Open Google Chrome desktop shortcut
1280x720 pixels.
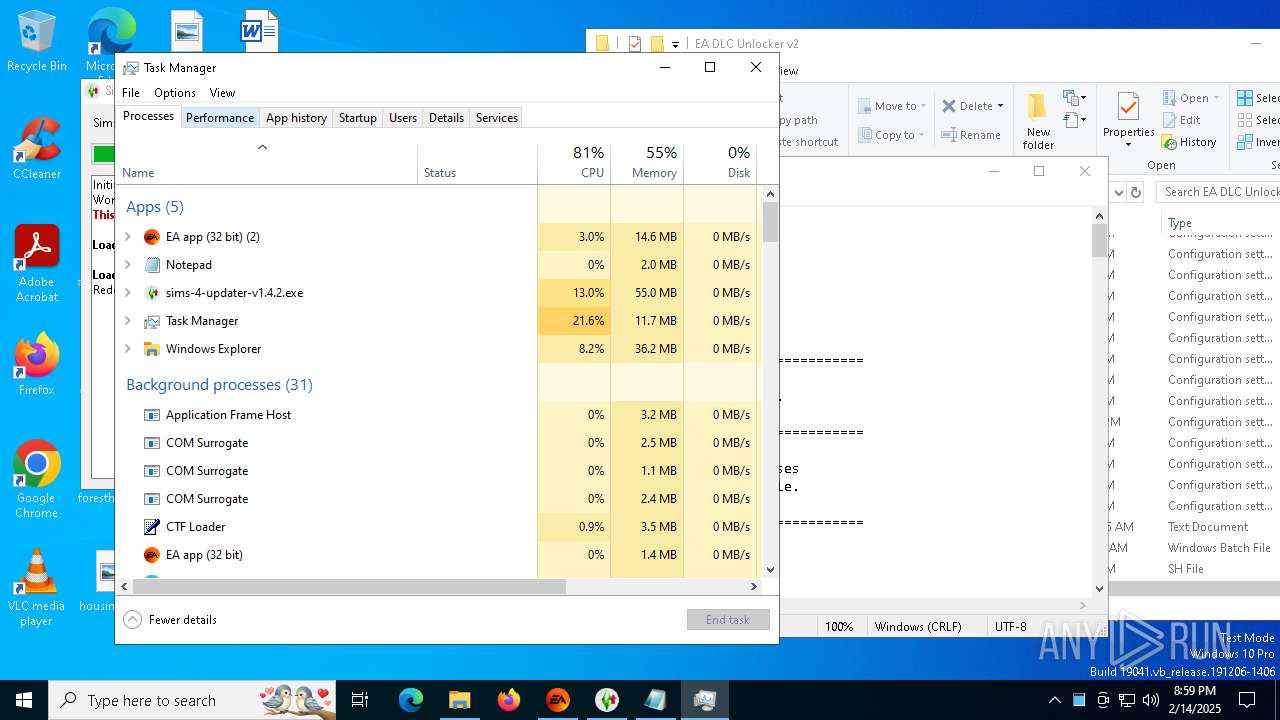click(37, 480)
